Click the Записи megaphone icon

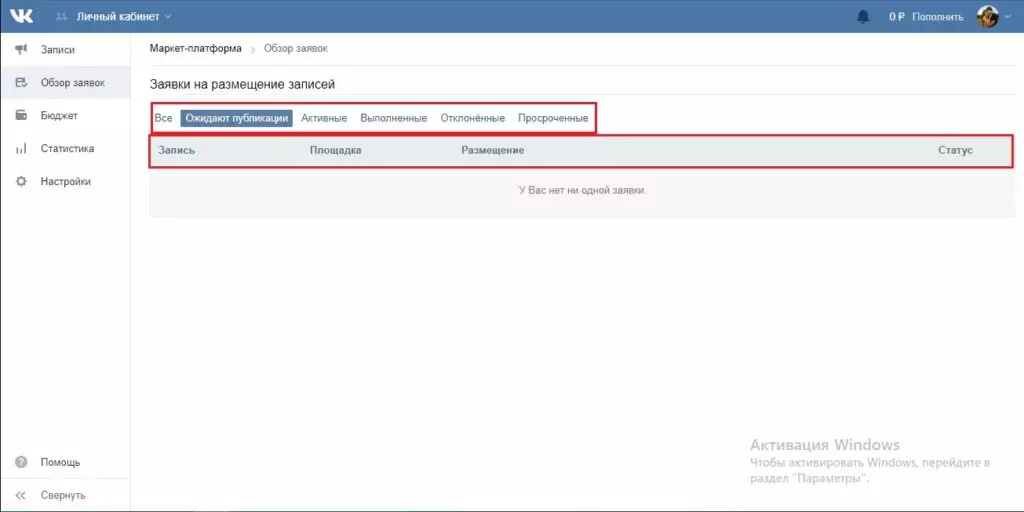point(21,50)
